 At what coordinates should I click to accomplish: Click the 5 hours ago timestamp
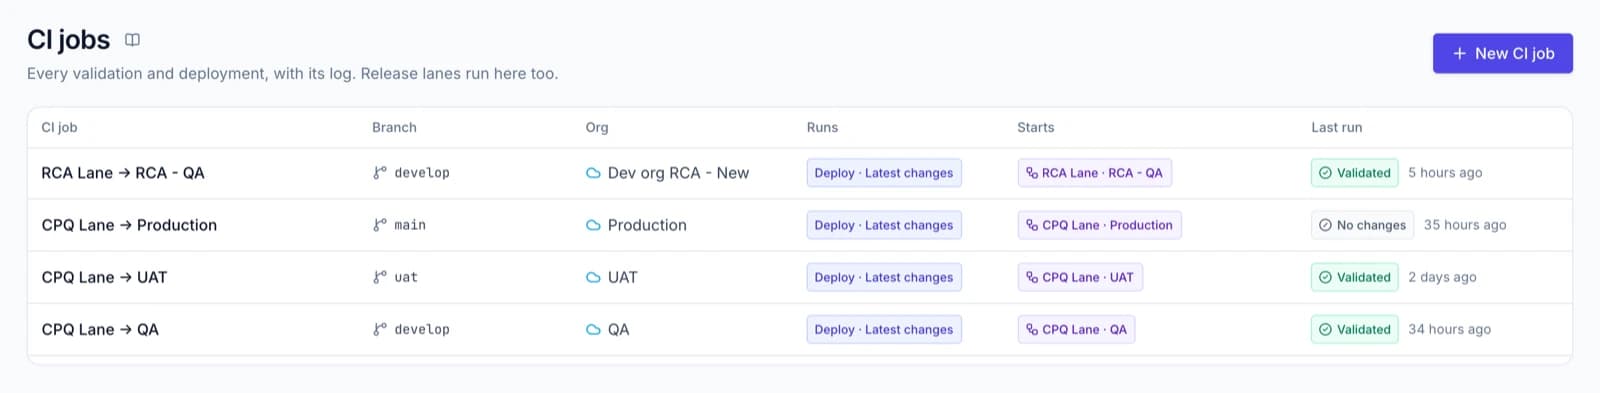click(x=1445, y=173)
